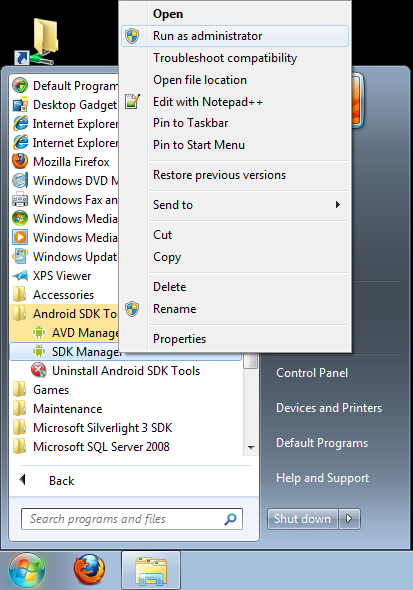Launch Firefox from the taskbar

90,570
